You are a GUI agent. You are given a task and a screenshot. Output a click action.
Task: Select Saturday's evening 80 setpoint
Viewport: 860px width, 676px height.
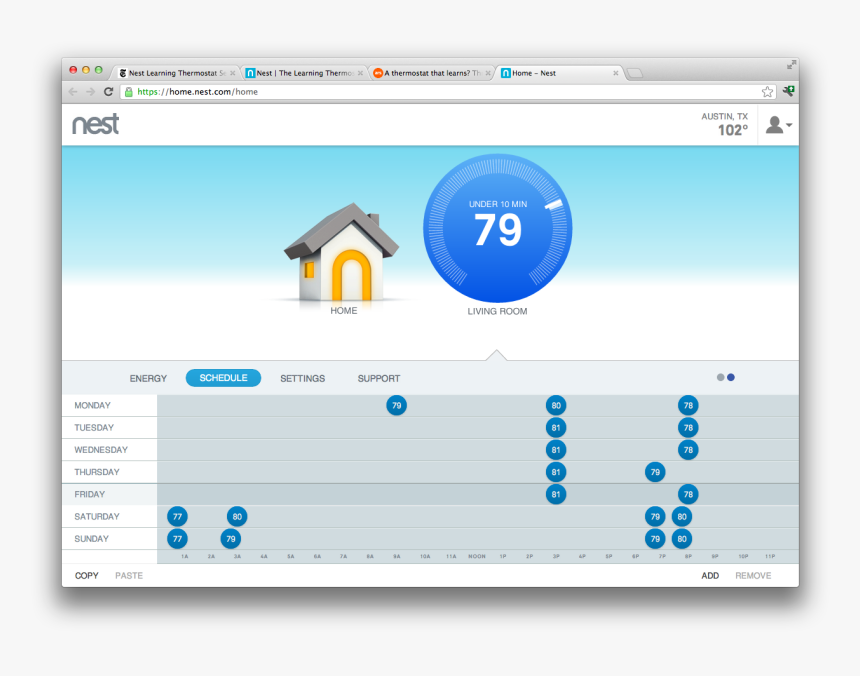(682, 516)
